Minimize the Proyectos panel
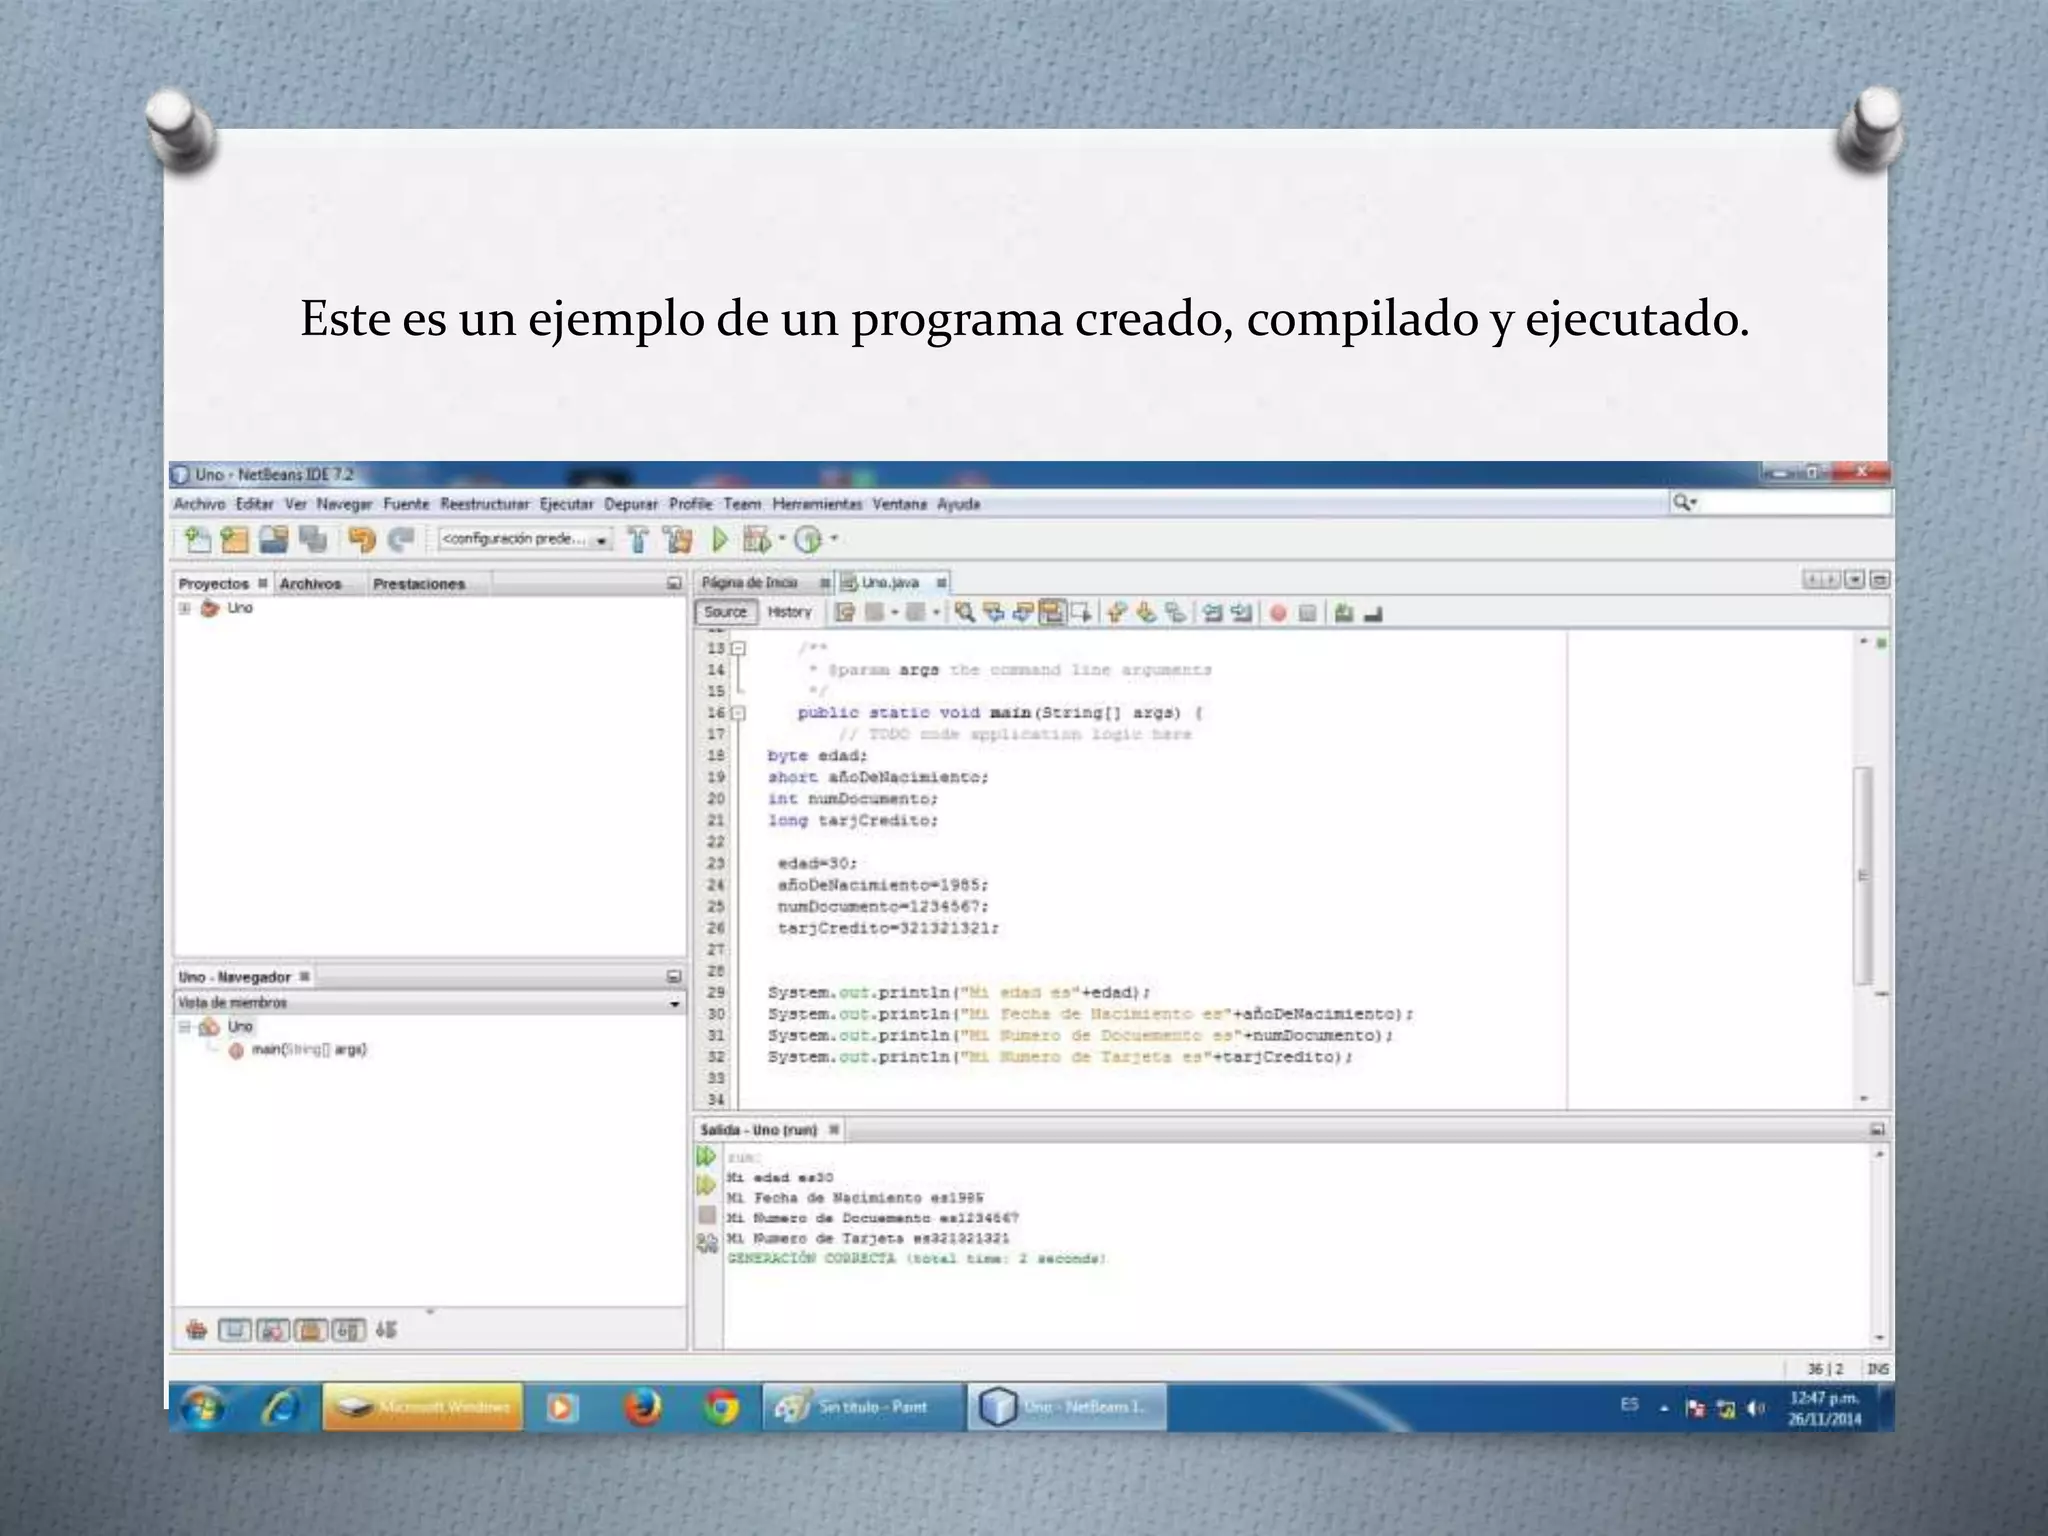This screenshot has width=2048, height=1536. point(674,583)
